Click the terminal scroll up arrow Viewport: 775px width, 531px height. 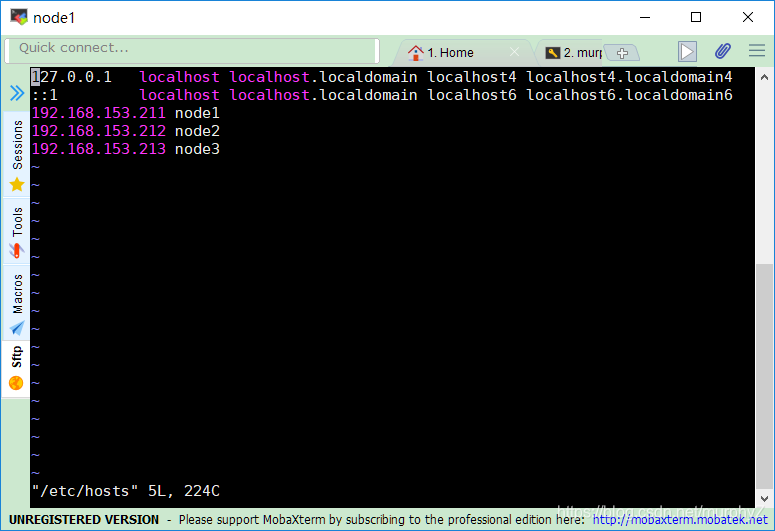(764, 77)
